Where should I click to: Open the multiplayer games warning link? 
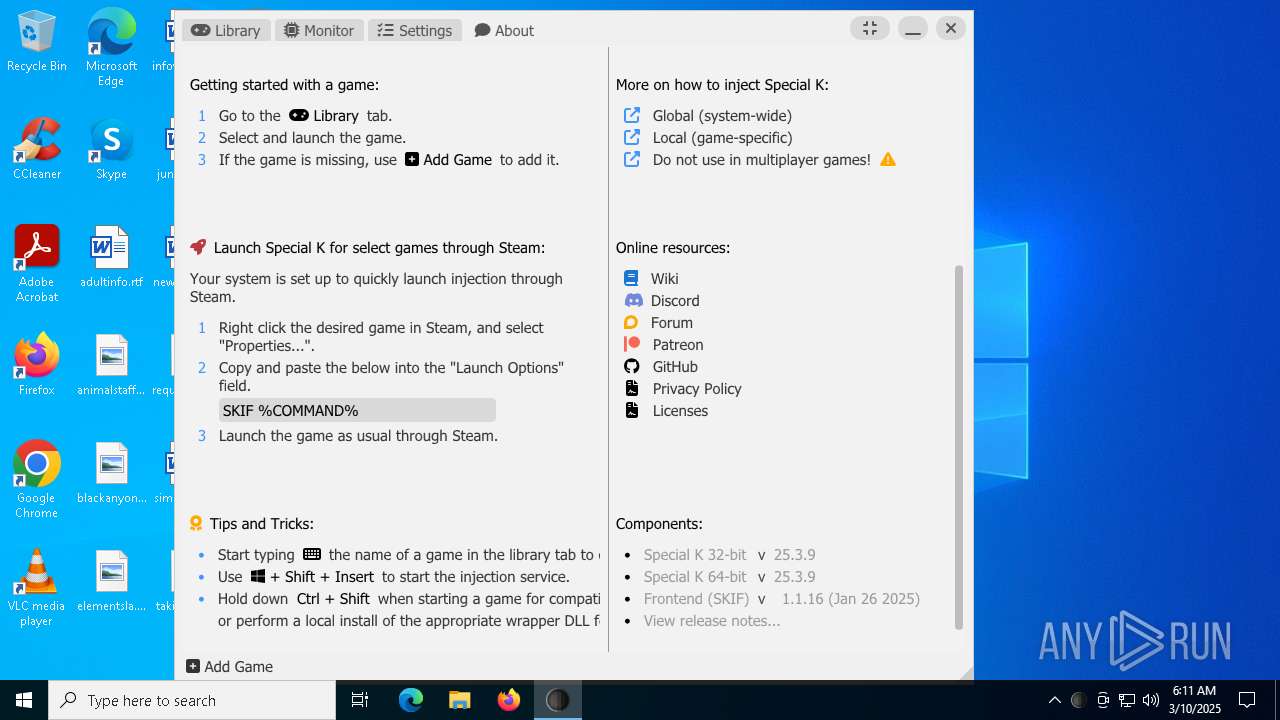coord(761,160)
